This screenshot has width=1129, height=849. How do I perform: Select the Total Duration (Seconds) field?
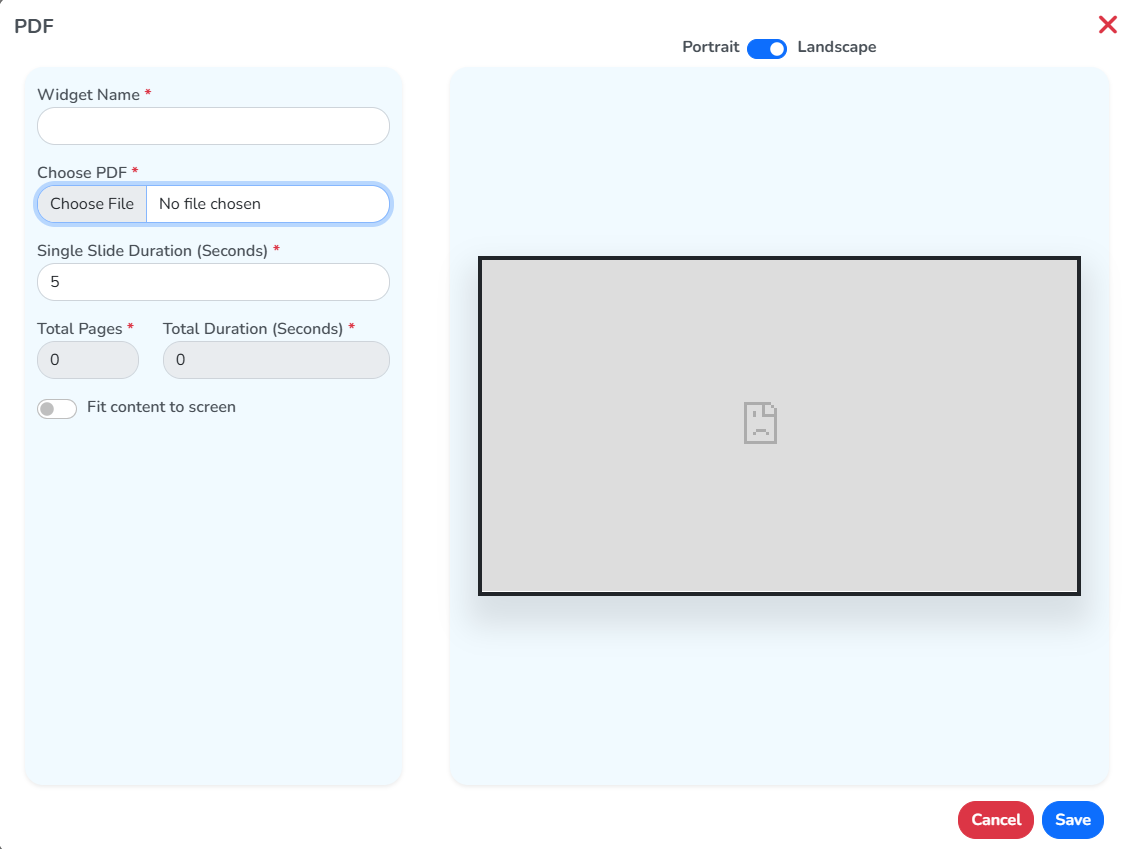click(276, 359)
